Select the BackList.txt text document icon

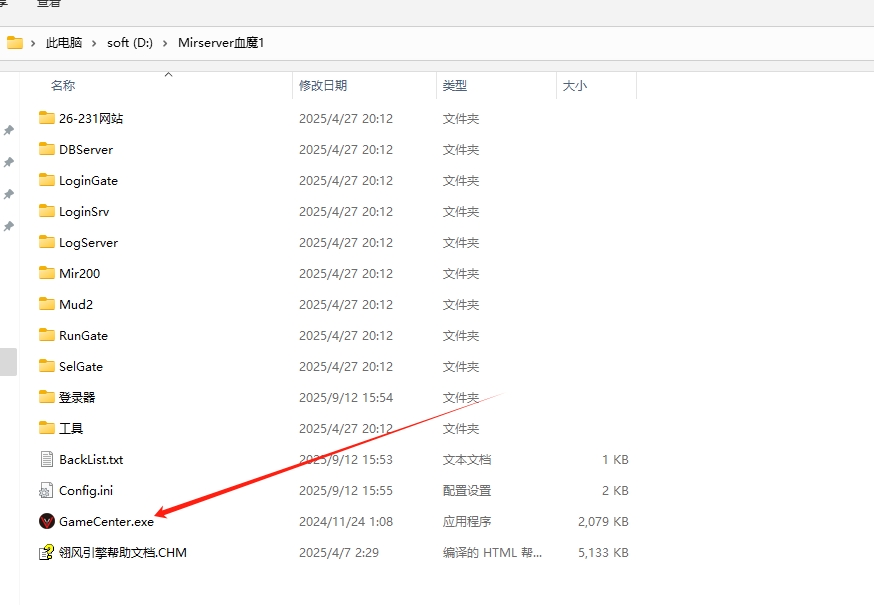click(x=46, y=459)
